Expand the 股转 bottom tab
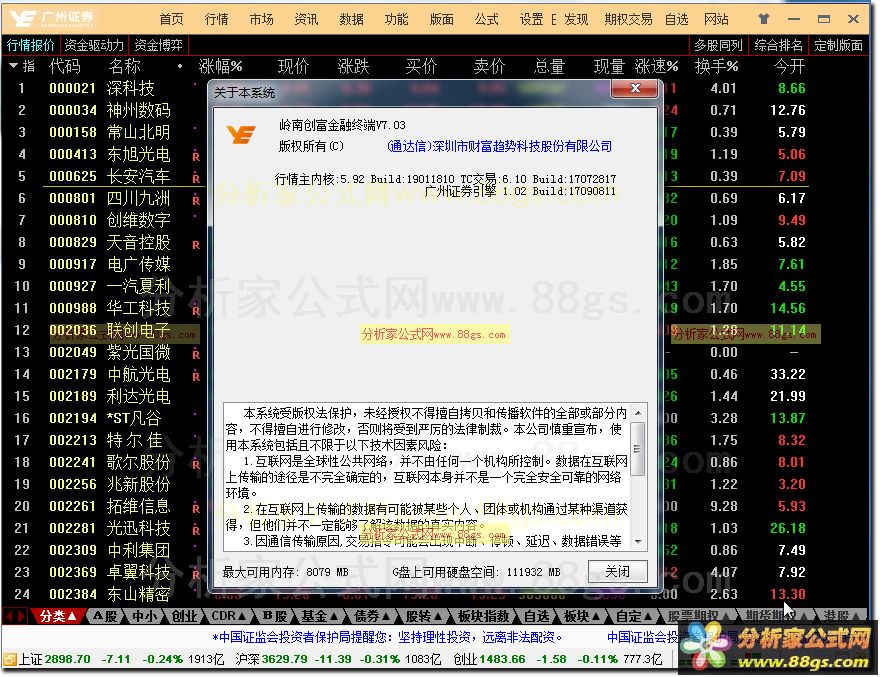The height and width of the screenshot is (677, 880). [424, 616]
